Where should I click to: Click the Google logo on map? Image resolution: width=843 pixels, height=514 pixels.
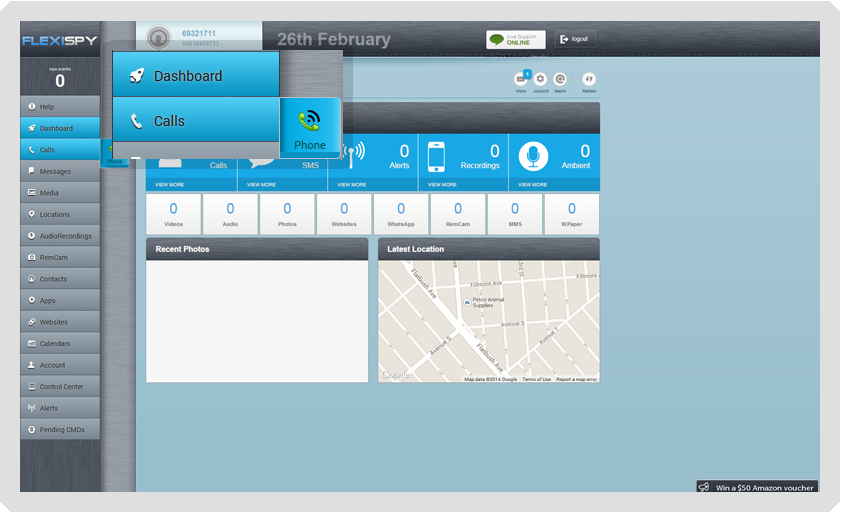tap(396, 375)
